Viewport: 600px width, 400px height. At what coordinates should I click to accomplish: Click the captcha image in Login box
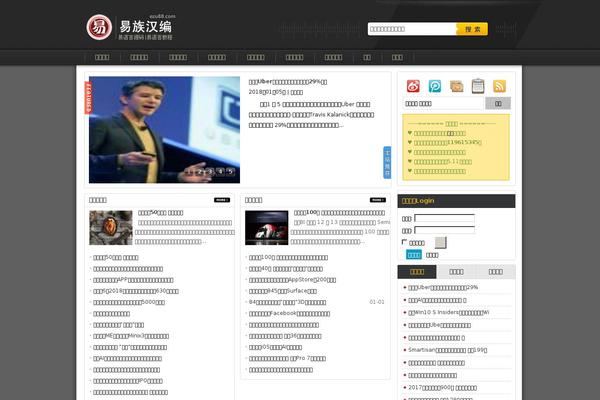pos(440,243)
